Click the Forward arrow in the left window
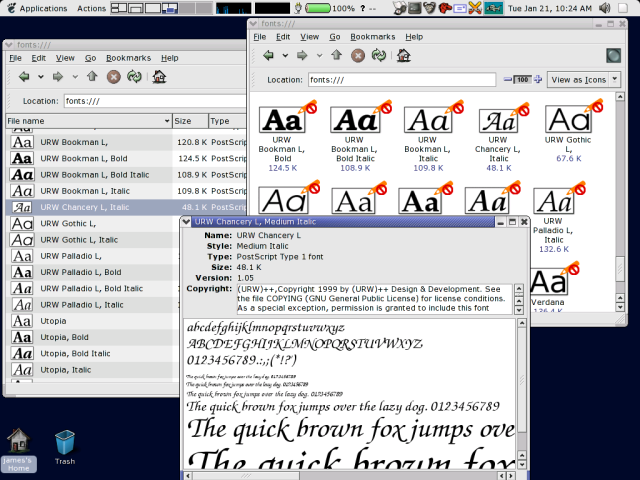 [x=58, y=76]
